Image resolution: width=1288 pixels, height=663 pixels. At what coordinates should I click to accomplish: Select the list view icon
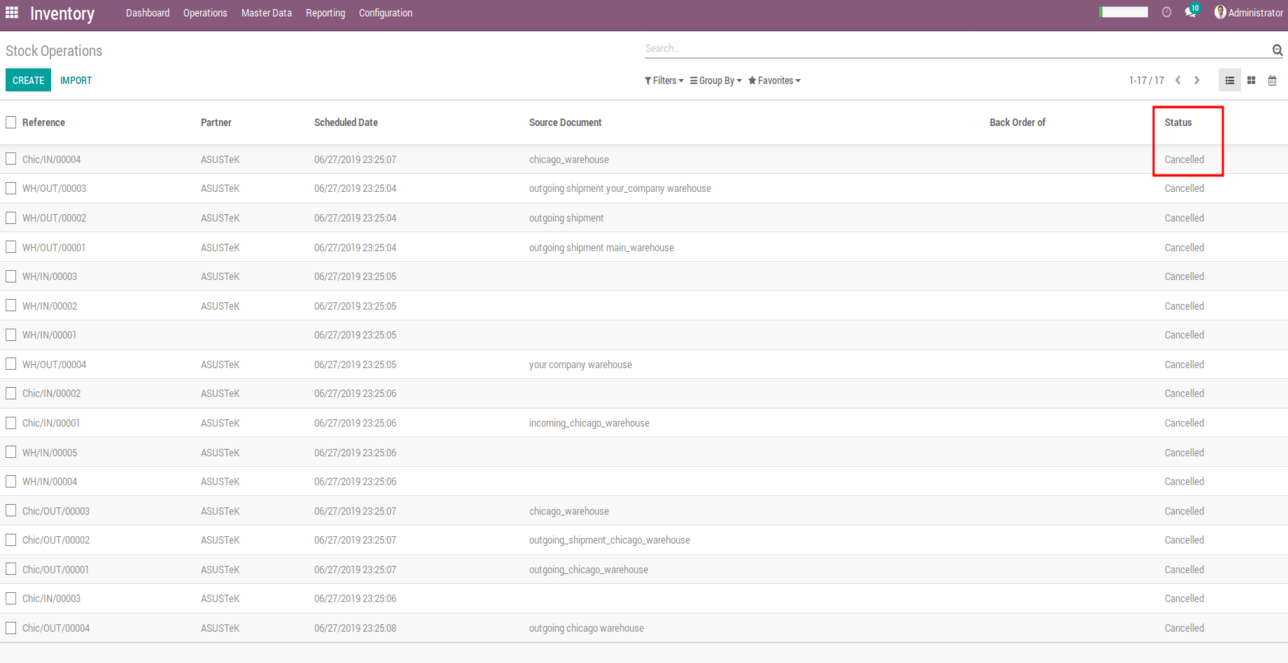[1230, 81]
